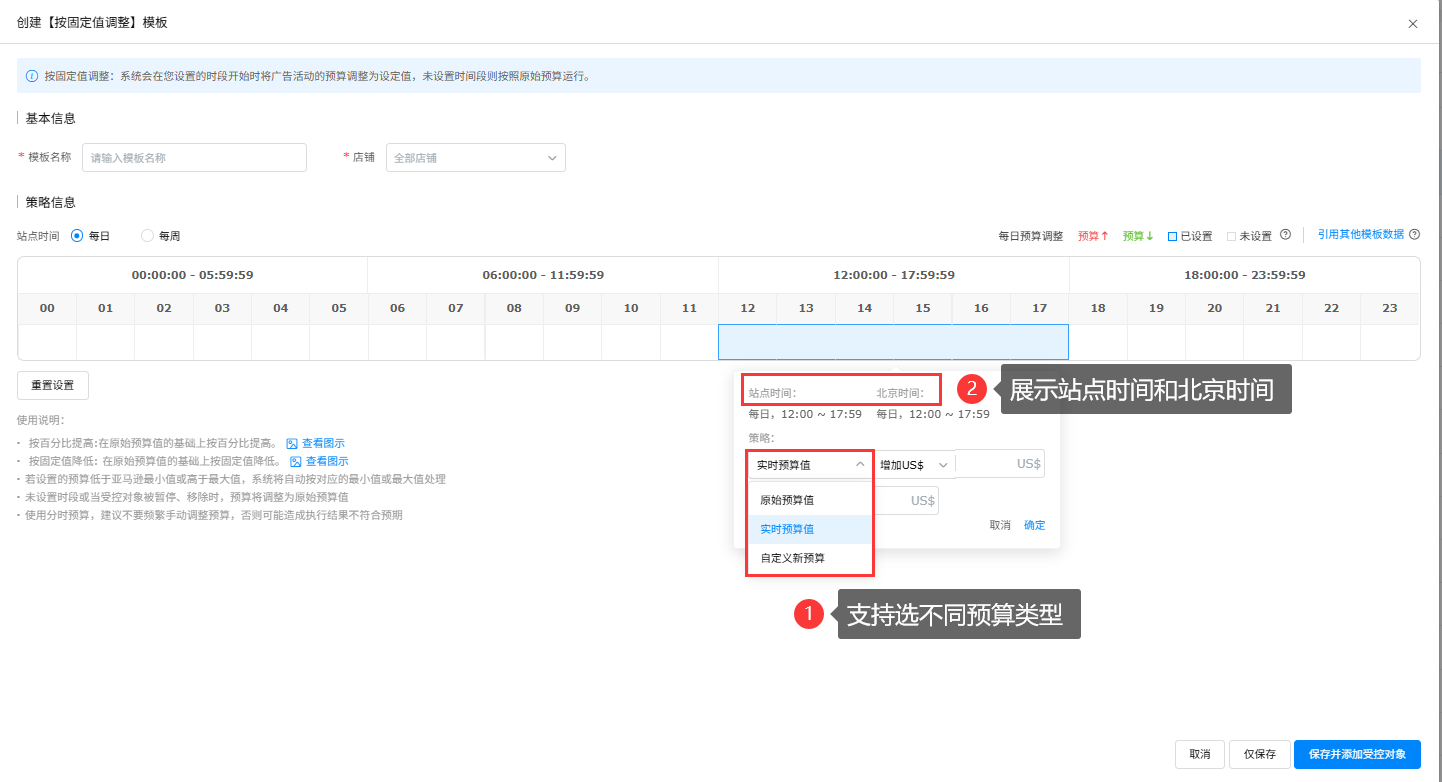The height and width of the screenshot is (782, 1442).
Task: Click the 未设置 gray legend square
Action: click(1231, 237)
